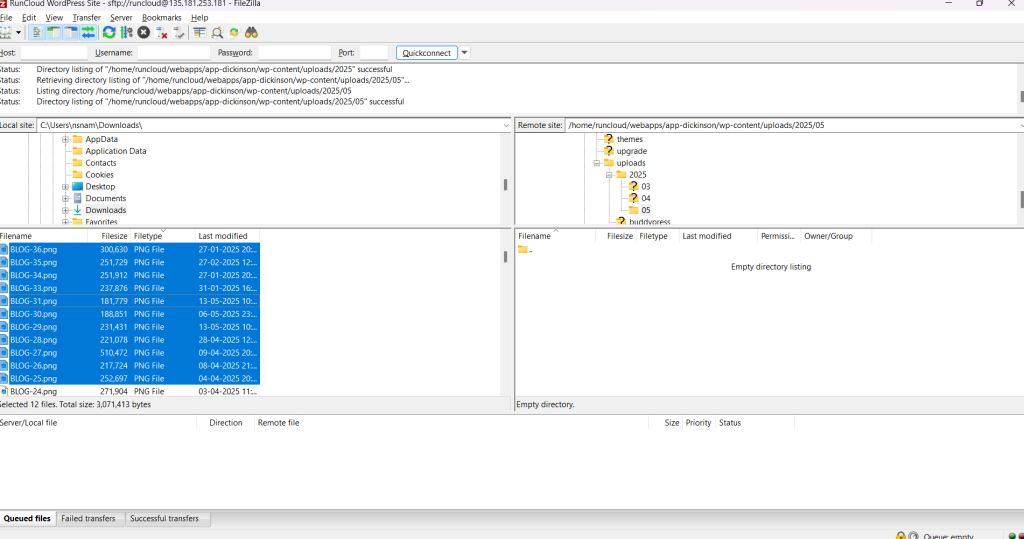Toggle directory comparison icon
The width and height of the screenshot is (1024, 539).
(217, 33)
